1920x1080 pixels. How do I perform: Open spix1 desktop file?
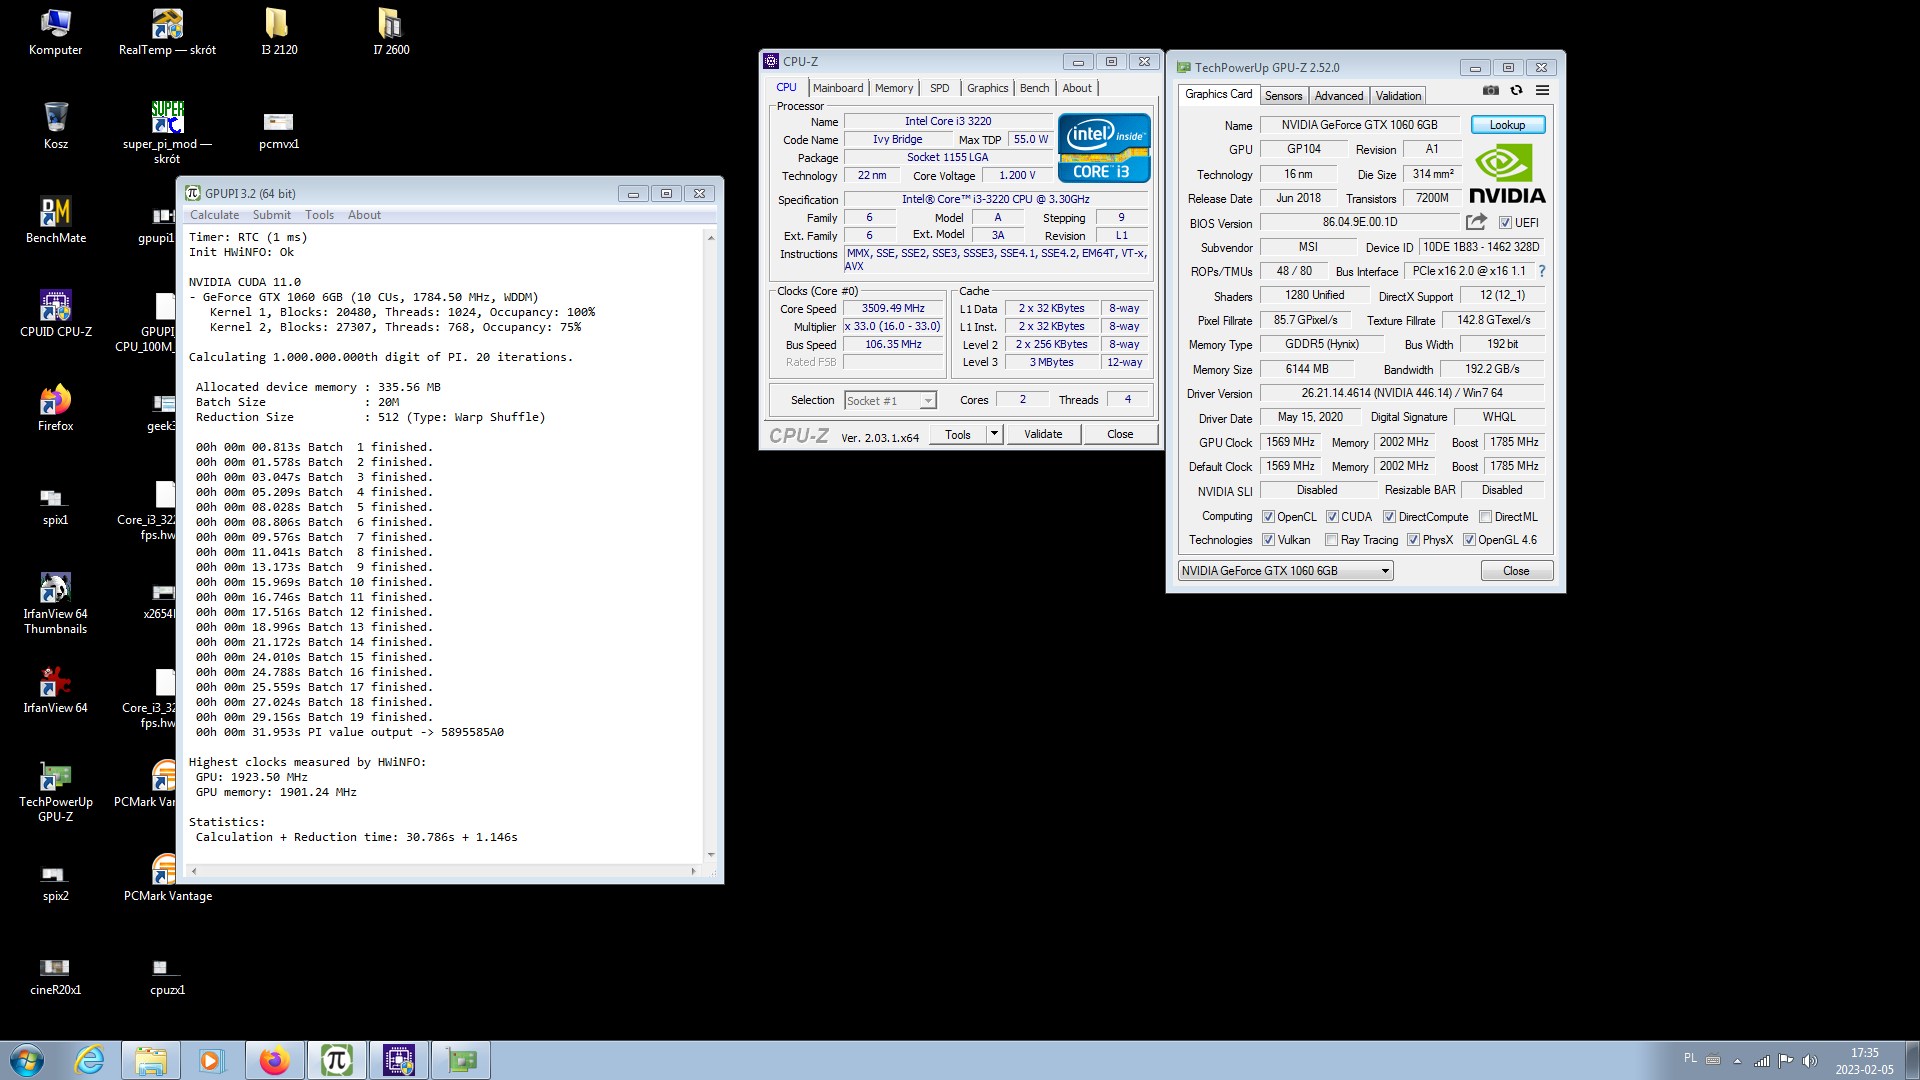coord(56,505)
